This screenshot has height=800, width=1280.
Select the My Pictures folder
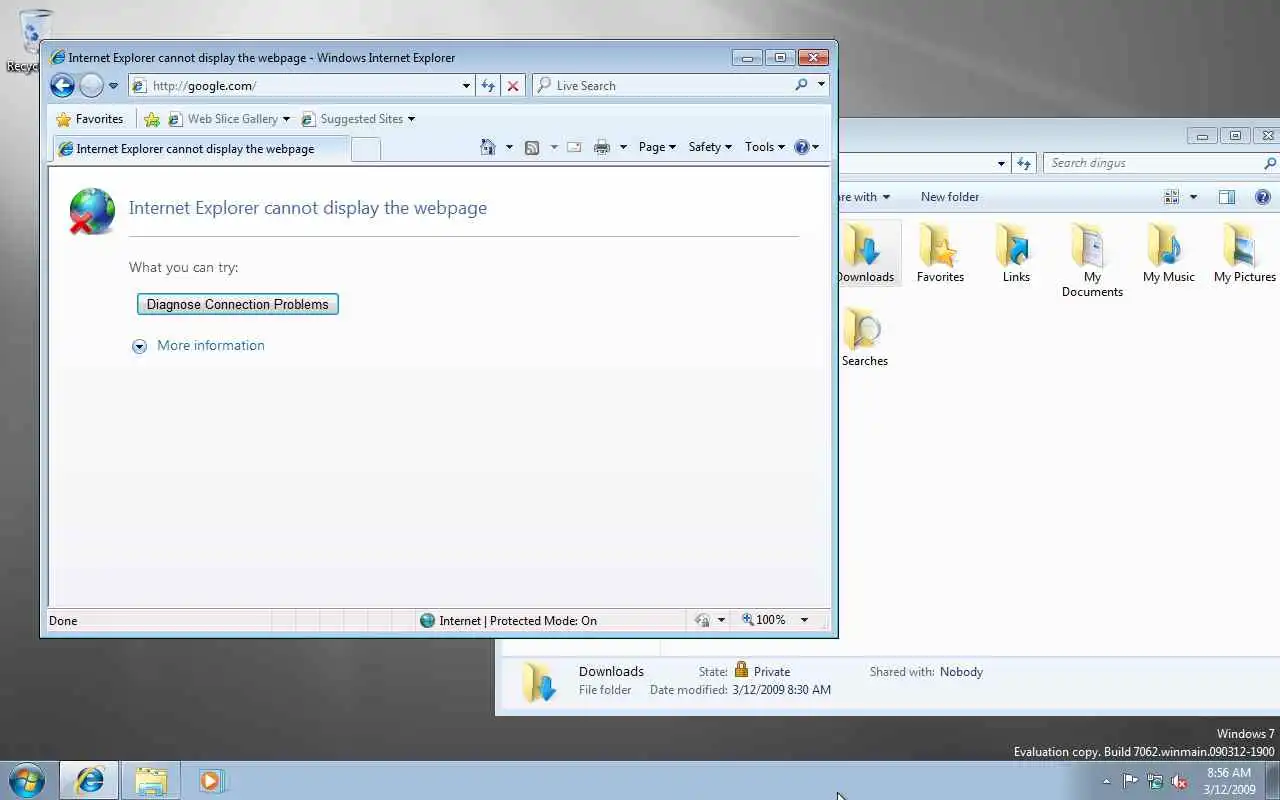pyautogui.click(x=1245, y=253)
